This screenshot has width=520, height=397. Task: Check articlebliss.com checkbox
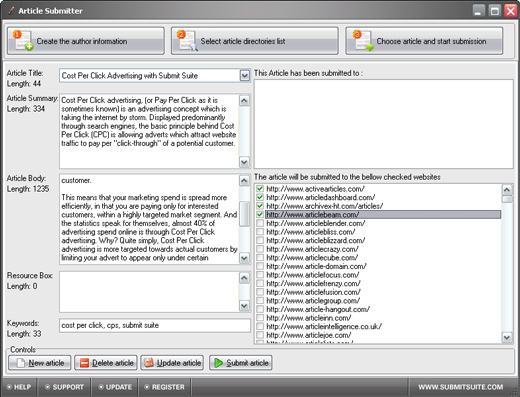pos(260,232)
